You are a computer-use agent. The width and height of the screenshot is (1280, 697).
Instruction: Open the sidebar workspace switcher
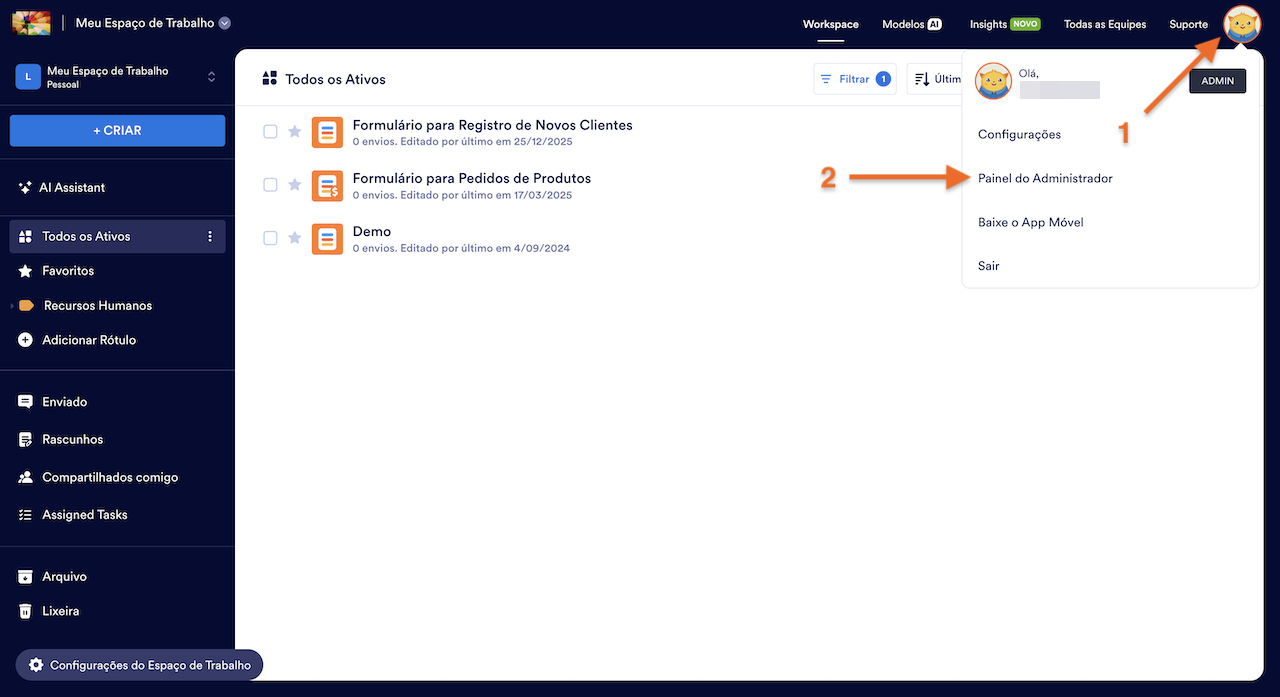point(211,77)
